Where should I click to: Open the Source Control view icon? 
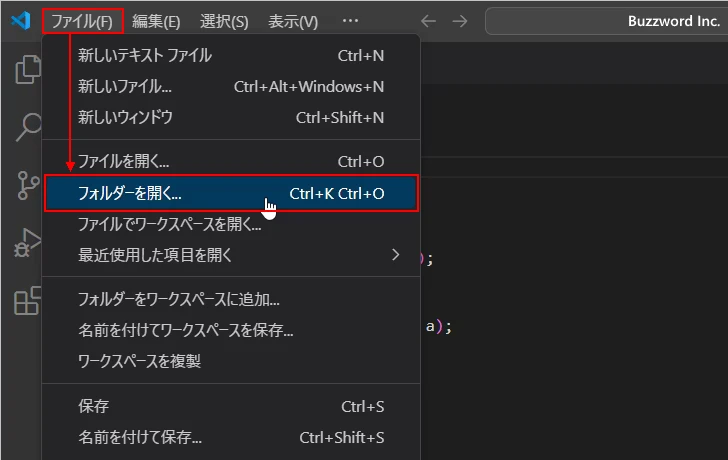tap(28, 185)
